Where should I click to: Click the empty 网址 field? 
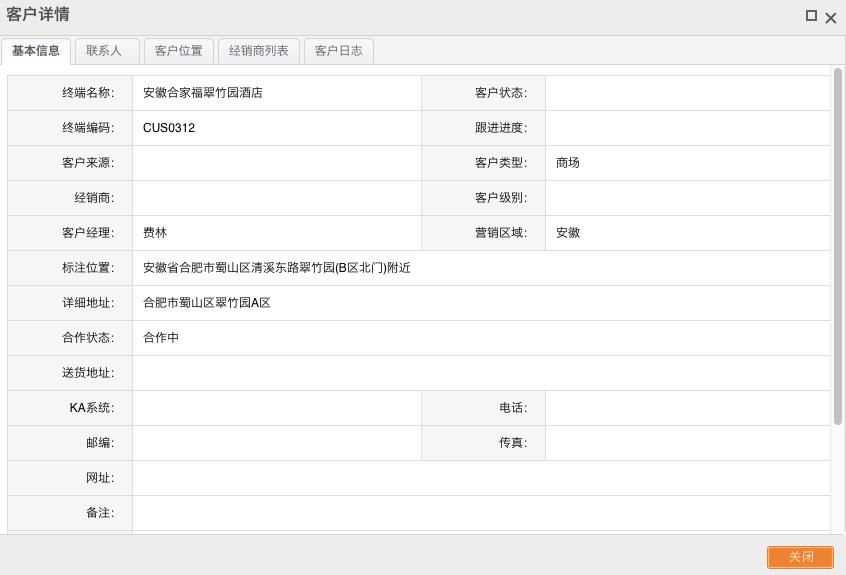pos(480,478)
